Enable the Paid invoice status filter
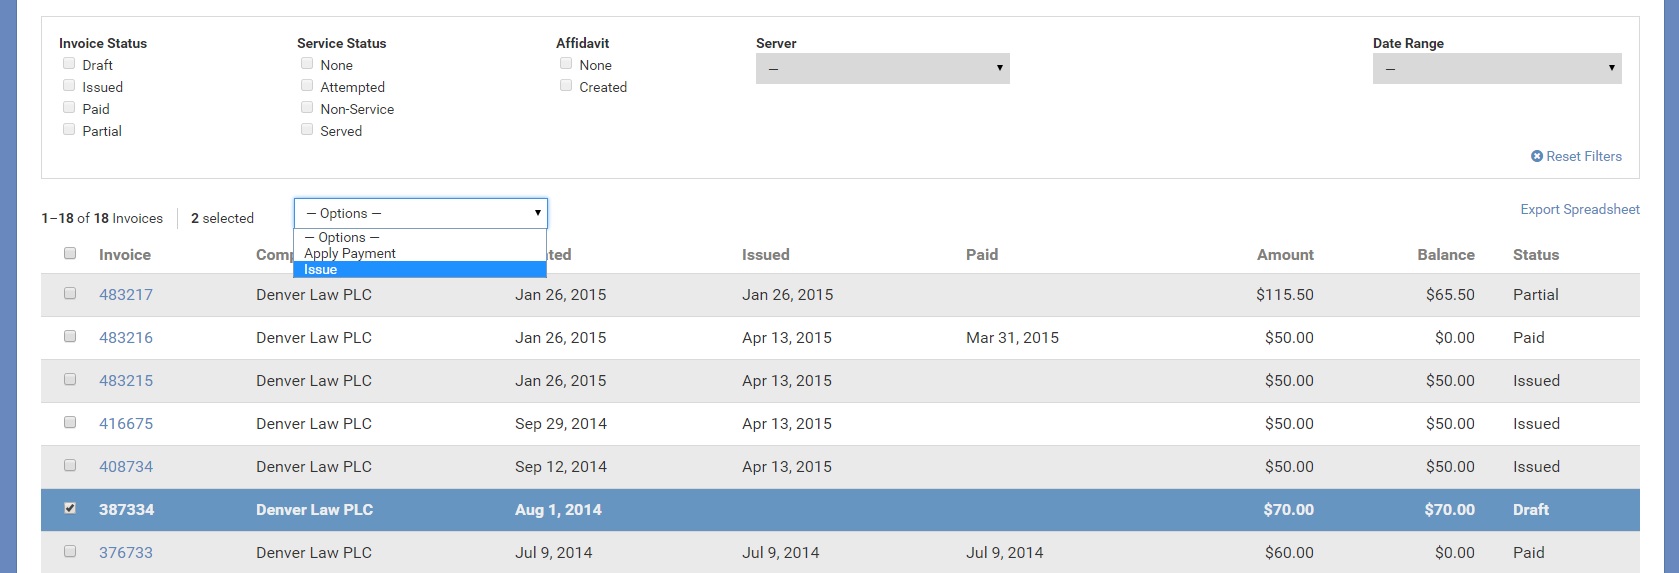 [x=69, y=108]
